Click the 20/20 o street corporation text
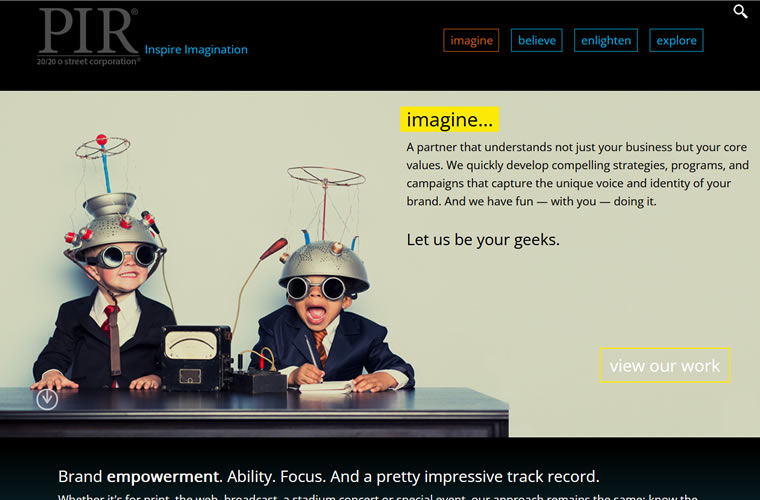760x500 pixels. [x=88, y=61]
